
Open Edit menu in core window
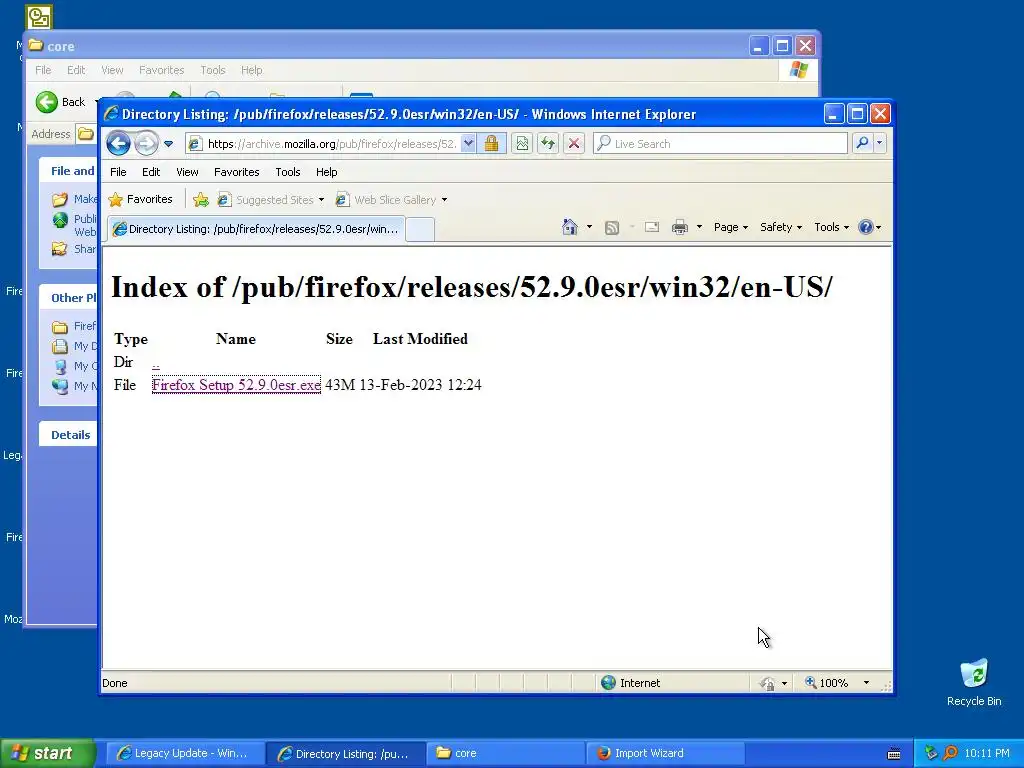pyautogui.click(x=76, y=70)
